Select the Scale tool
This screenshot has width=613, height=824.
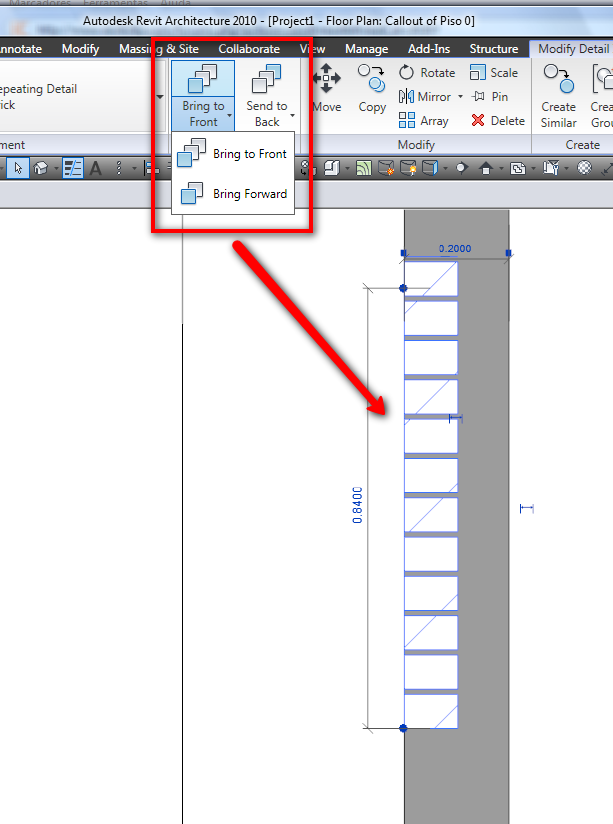point(494,73)
